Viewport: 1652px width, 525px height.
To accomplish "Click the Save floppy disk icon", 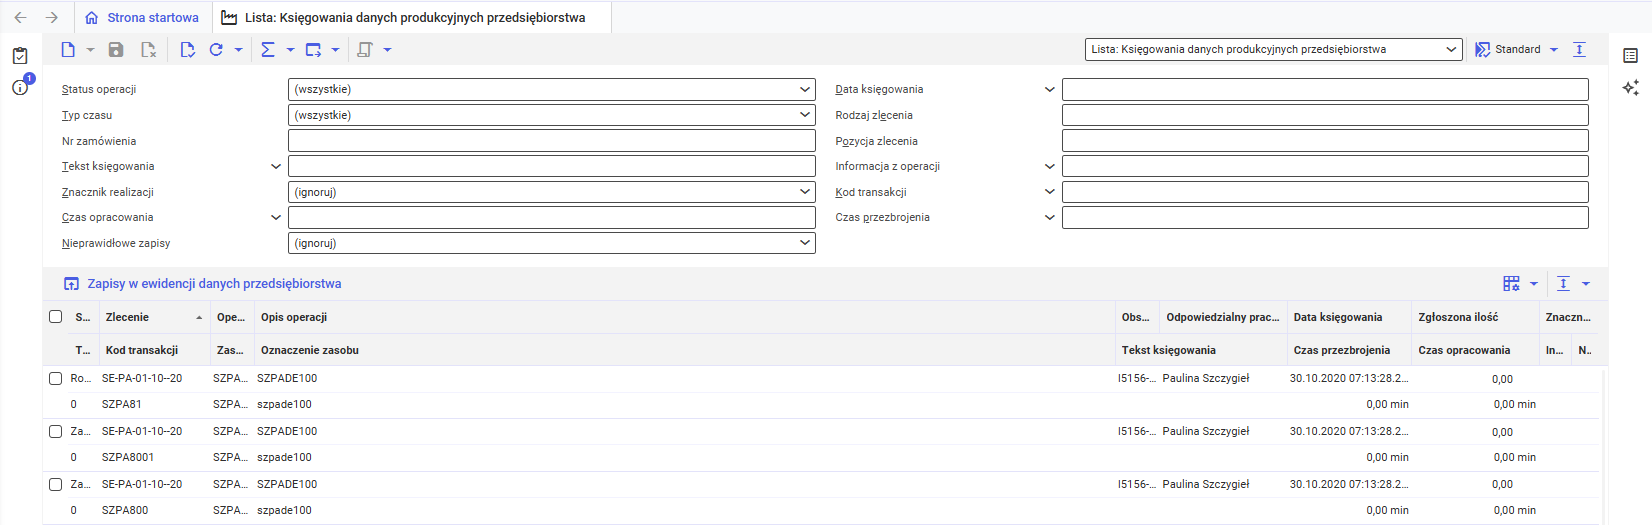I will pos(116,50).
